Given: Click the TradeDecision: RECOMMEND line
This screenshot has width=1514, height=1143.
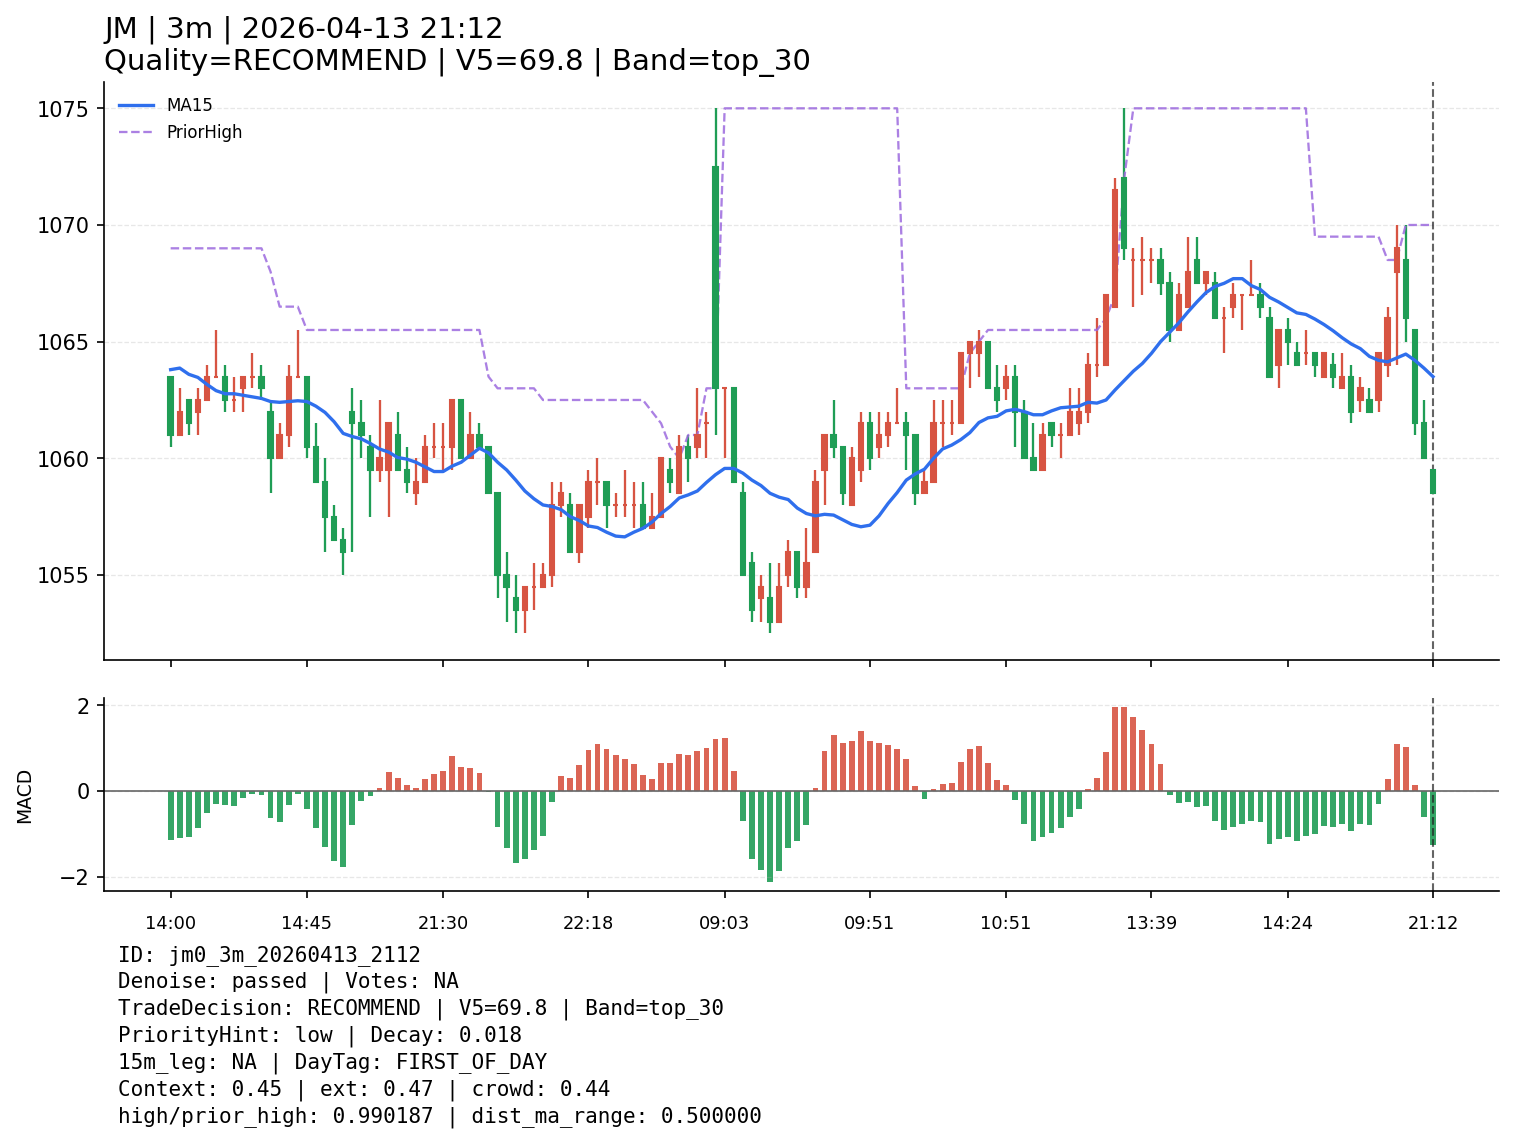Looking at the screenshot, I should click(420, 1008).
